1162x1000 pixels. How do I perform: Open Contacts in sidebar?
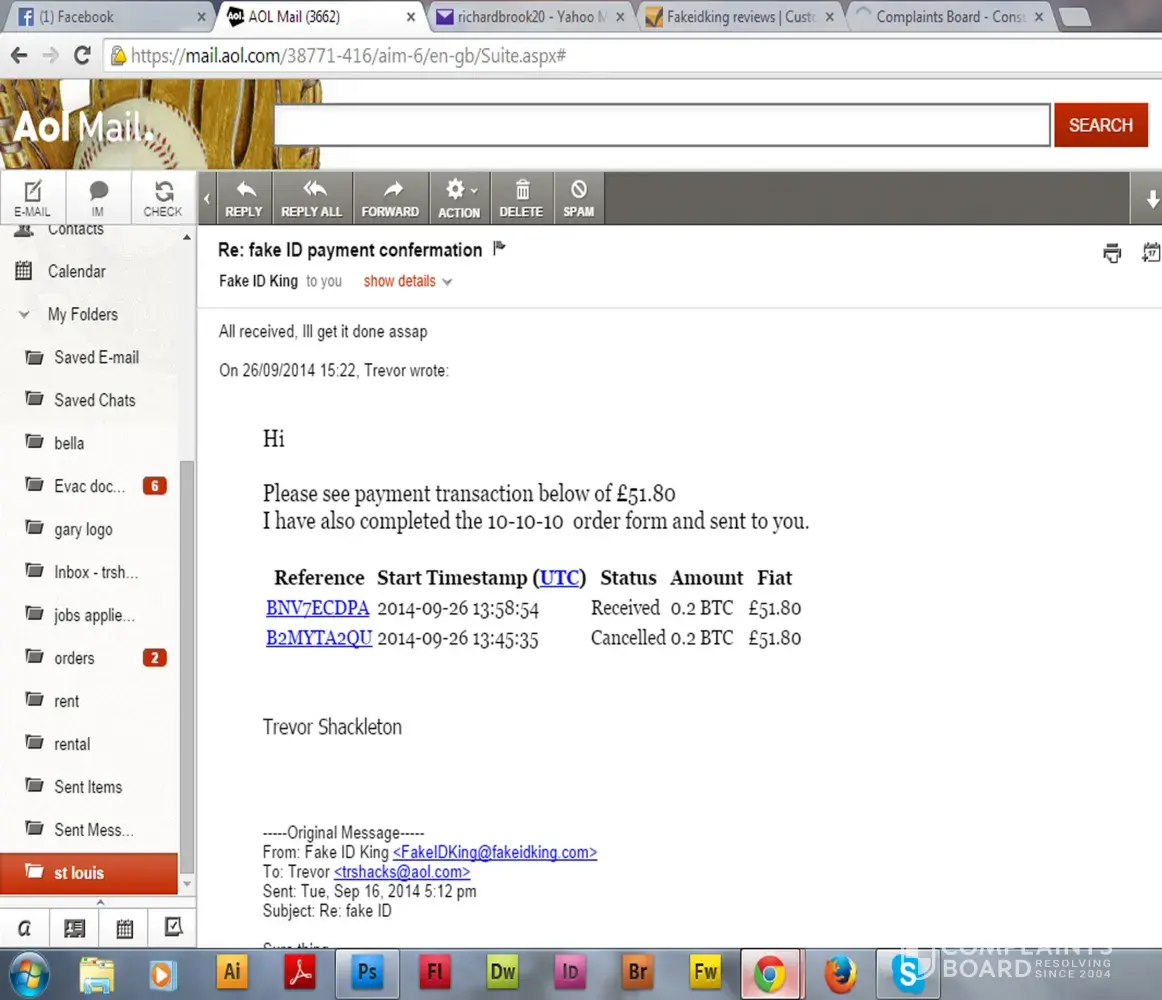coord(76,230)
